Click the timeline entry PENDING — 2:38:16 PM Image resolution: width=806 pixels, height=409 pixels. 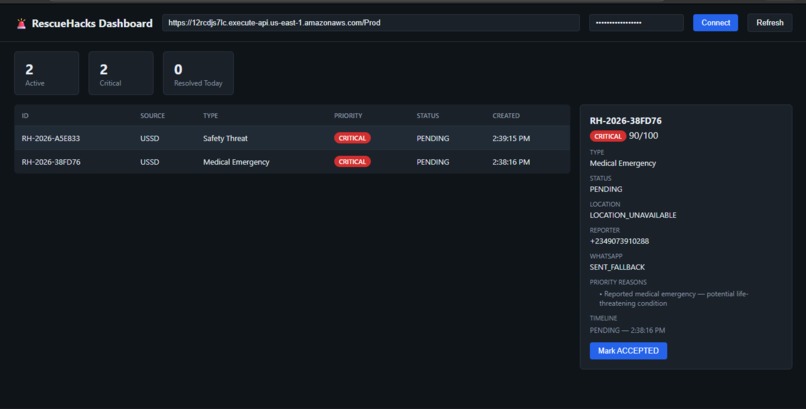click(x=627, y=330)
